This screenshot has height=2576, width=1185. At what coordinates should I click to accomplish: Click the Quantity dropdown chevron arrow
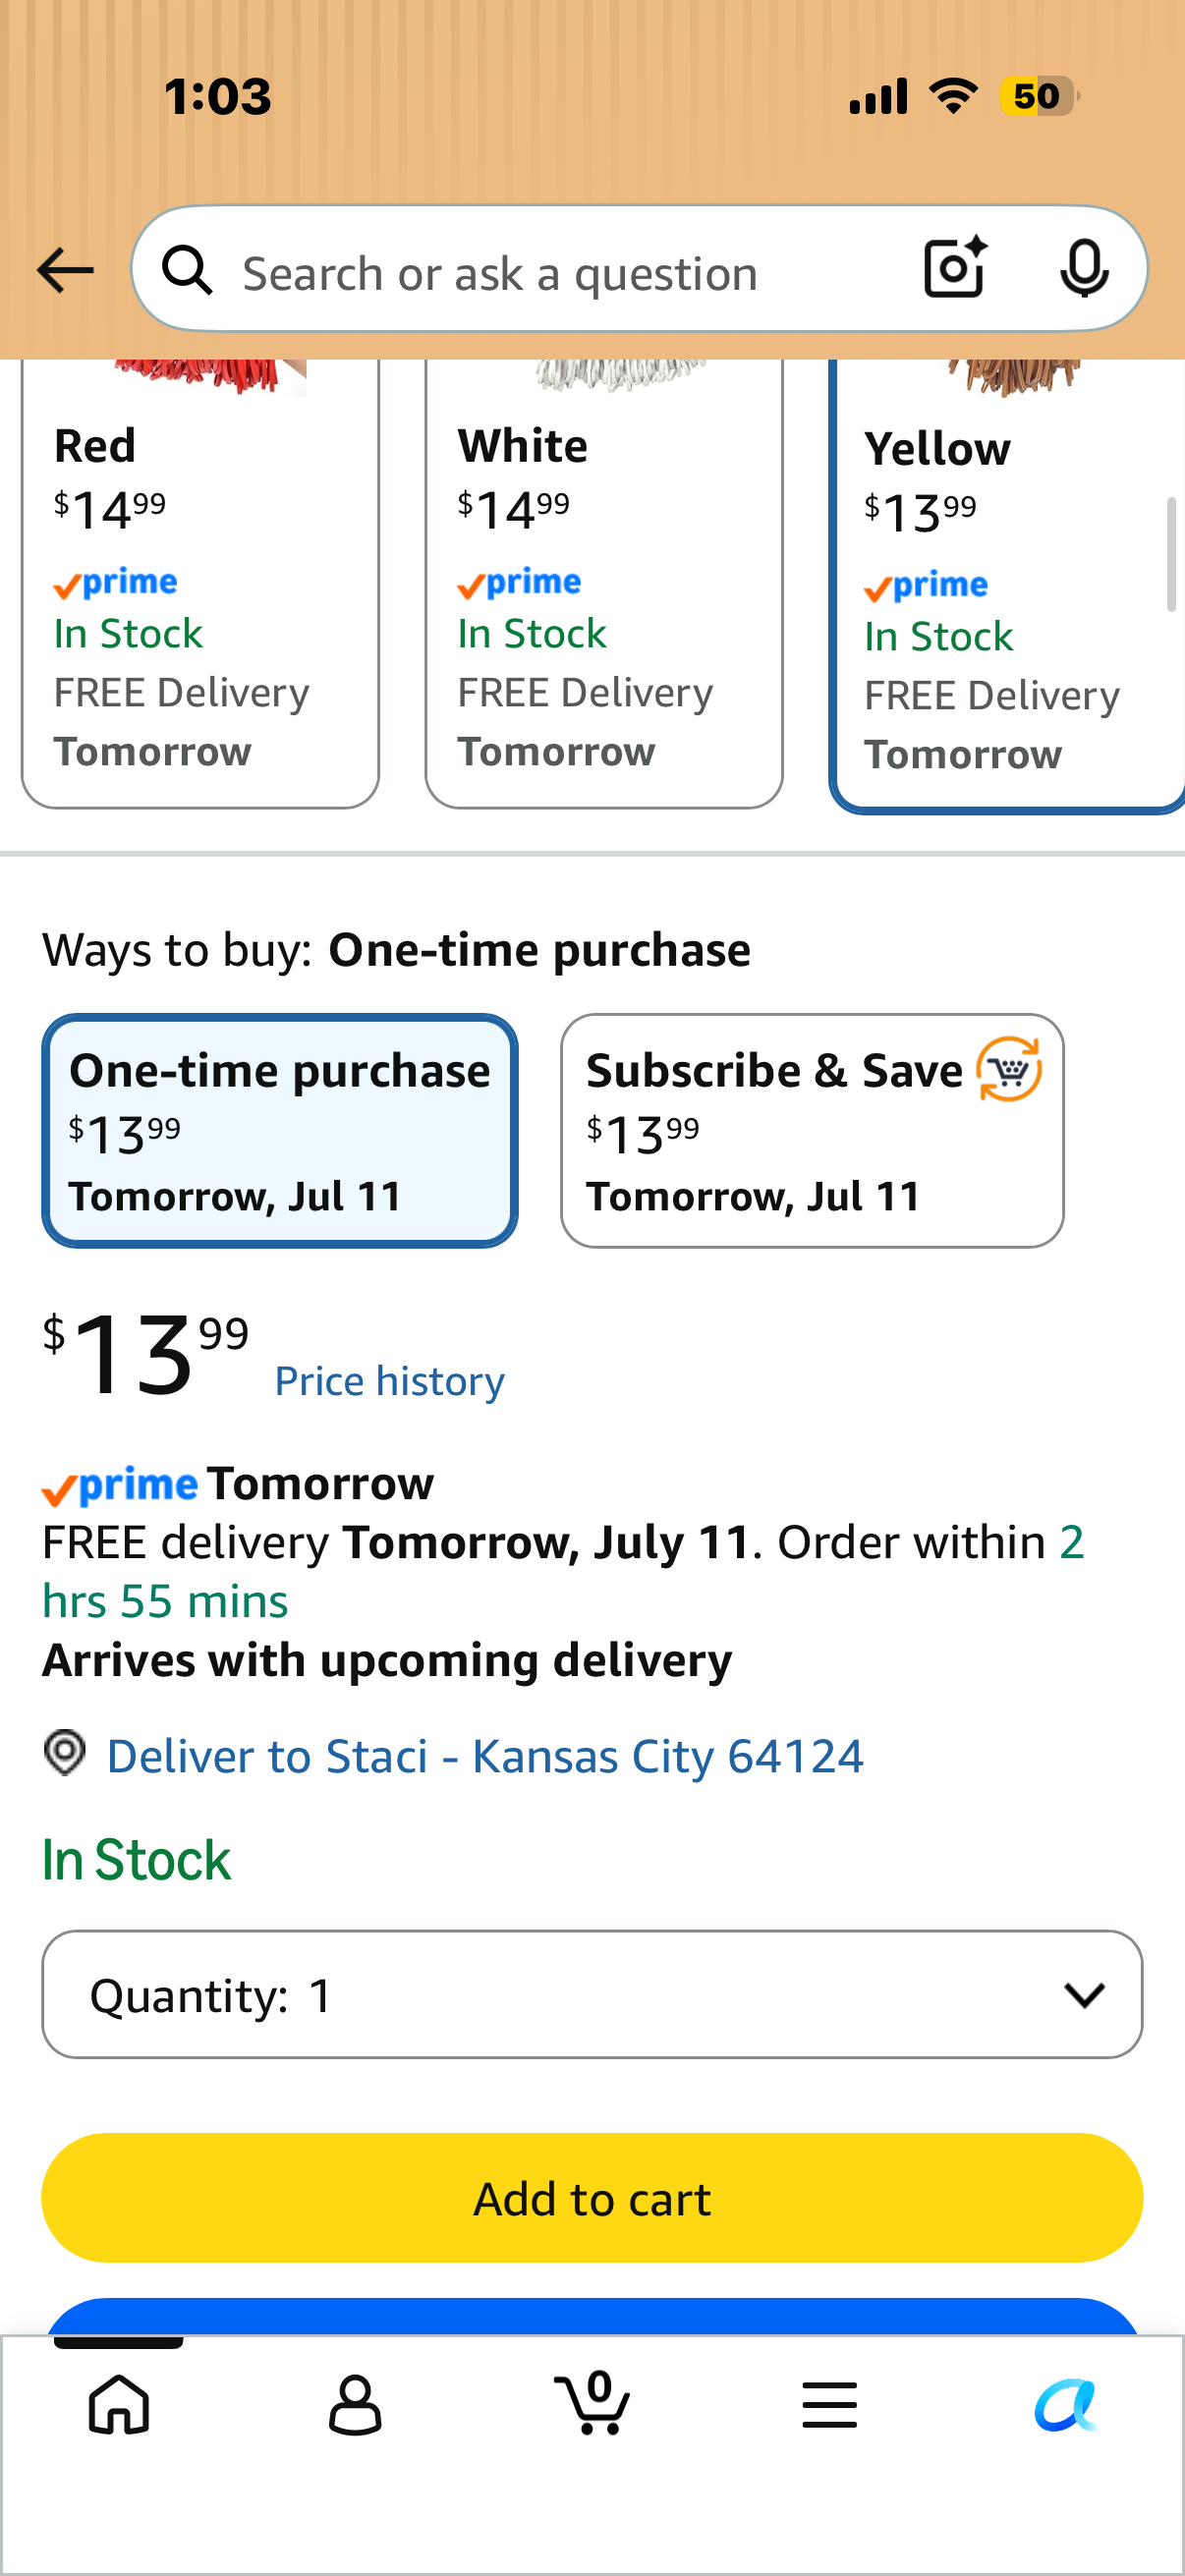click(x=1085, y=1996)
